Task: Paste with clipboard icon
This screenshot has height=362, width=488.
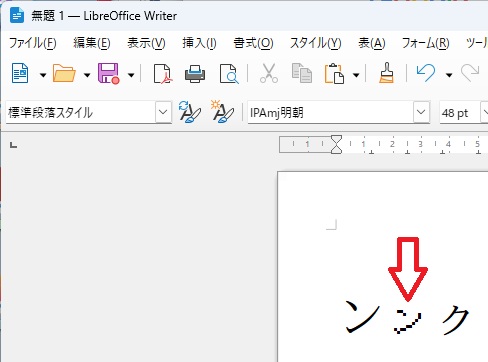Action: pyautogui.click(x=334, y=73)
